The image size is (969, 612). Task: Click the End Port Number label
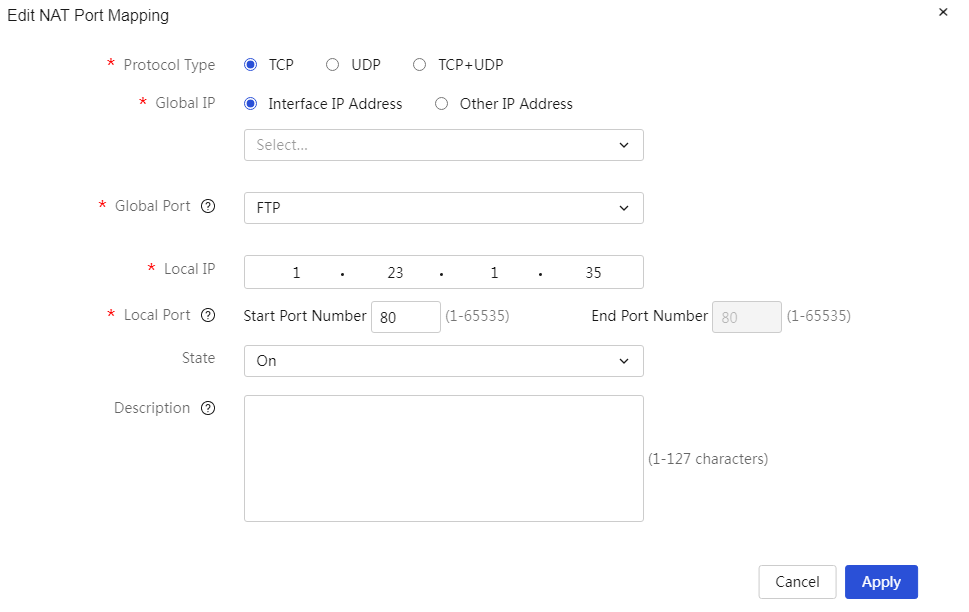[650, 316]
